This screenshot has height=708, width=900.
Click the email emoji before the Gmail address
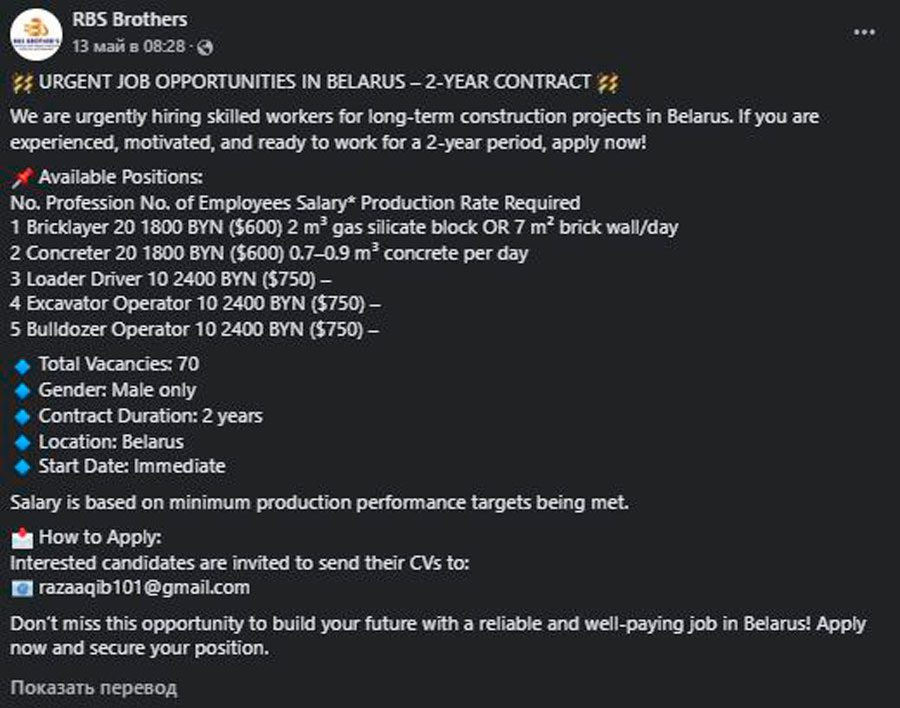pos(22,589)
